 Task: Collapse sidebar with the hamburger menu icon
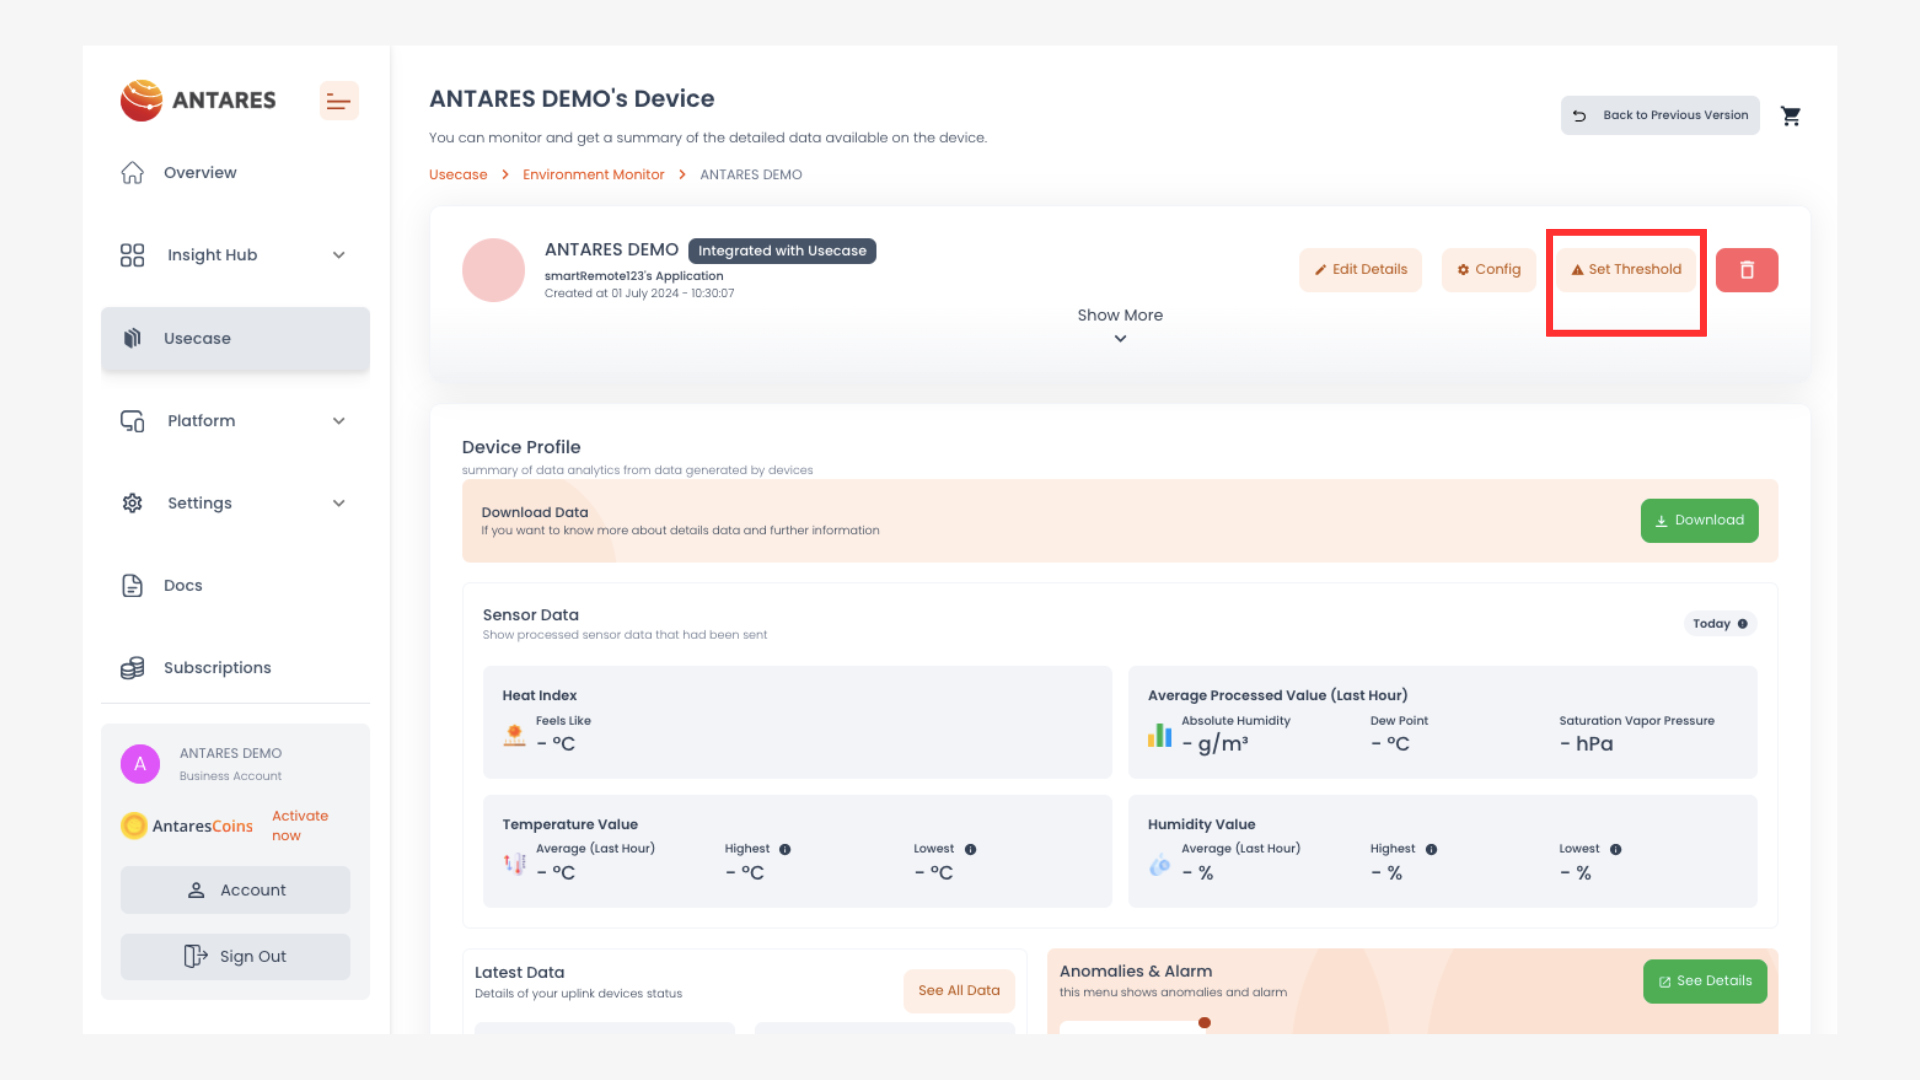pos(338,101)
